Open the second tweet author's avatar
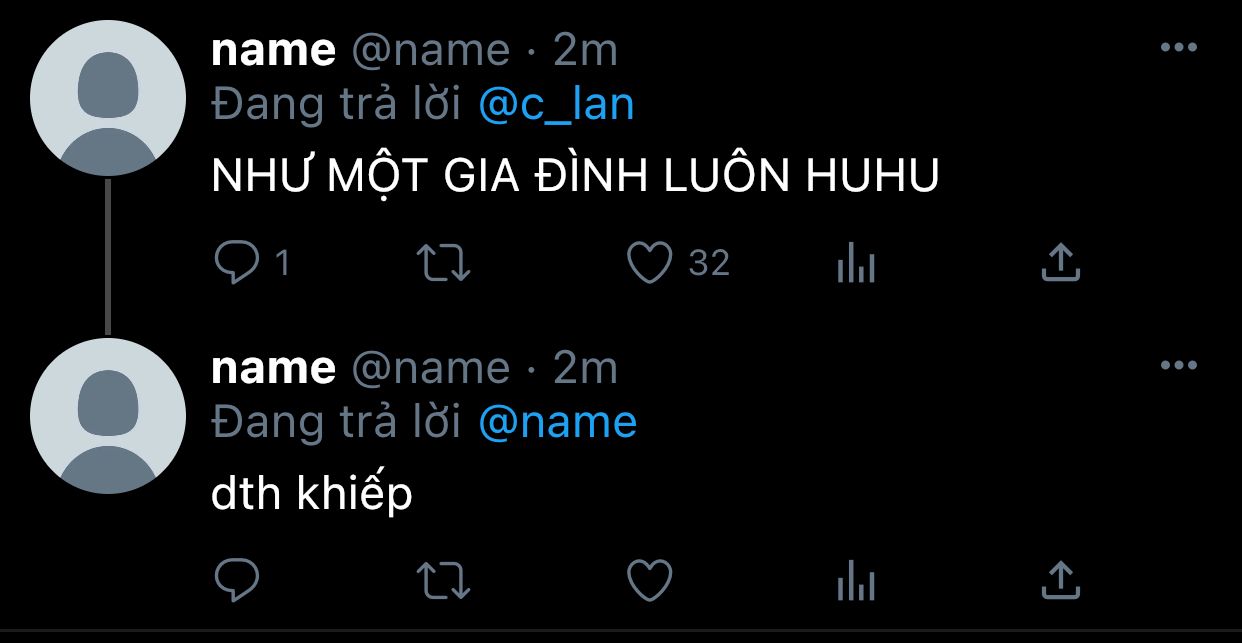 [x=108, y=416]
